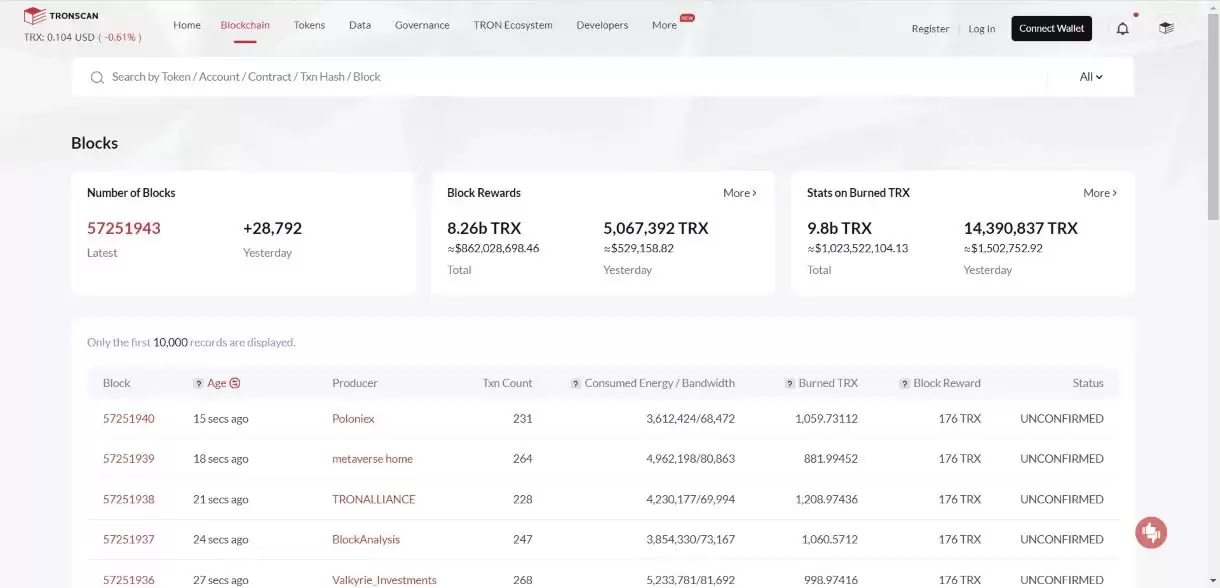Open producer Poloniex details
This screenshot has height=588, width=1220.
pos(353,418)
